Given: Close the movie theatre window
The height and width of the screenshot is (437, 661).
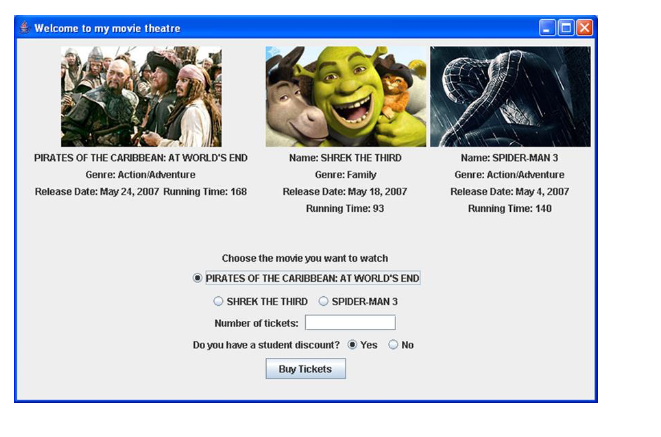Looking at the screenshot, I should click(x=584, y=28).
